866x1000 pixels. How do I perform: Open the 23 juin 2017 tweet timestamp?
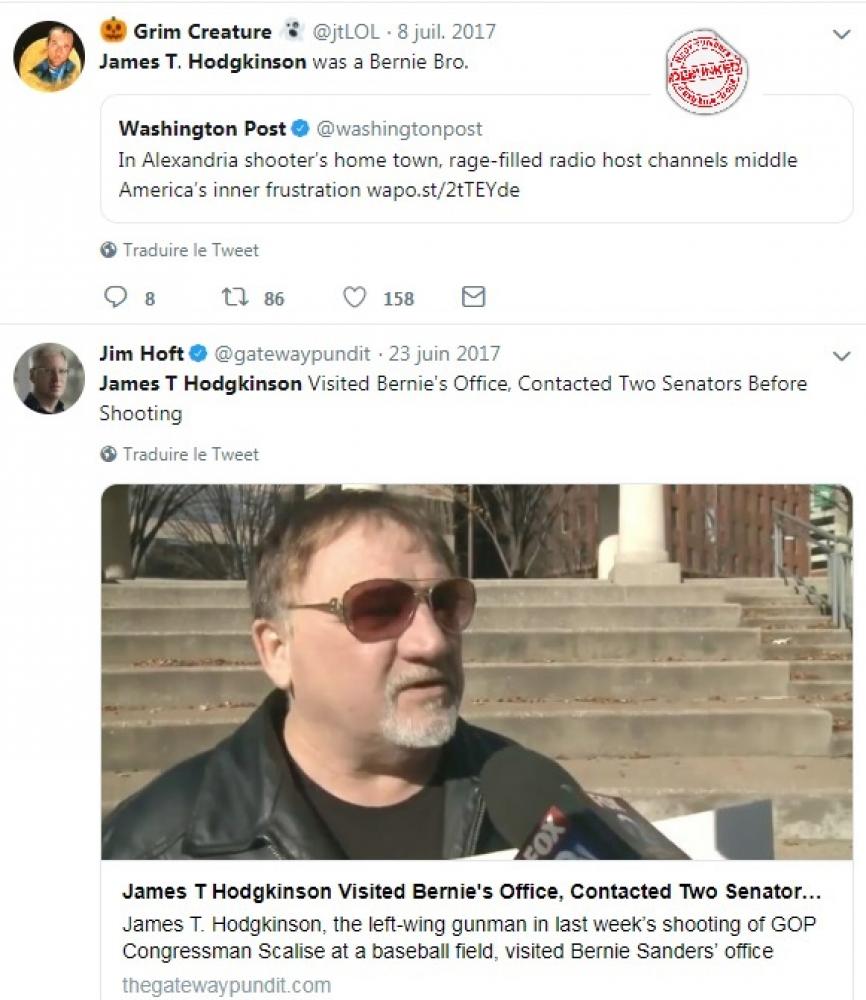pos(445,354)
